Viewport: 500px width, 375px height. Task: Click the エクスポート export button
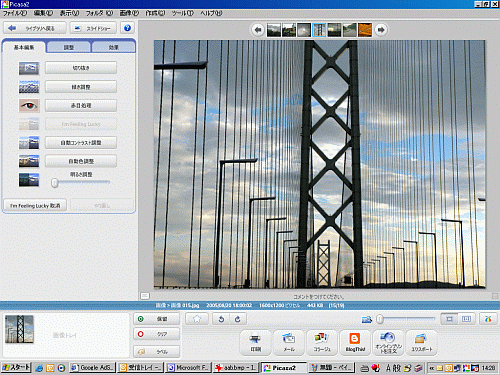point(421,343)
